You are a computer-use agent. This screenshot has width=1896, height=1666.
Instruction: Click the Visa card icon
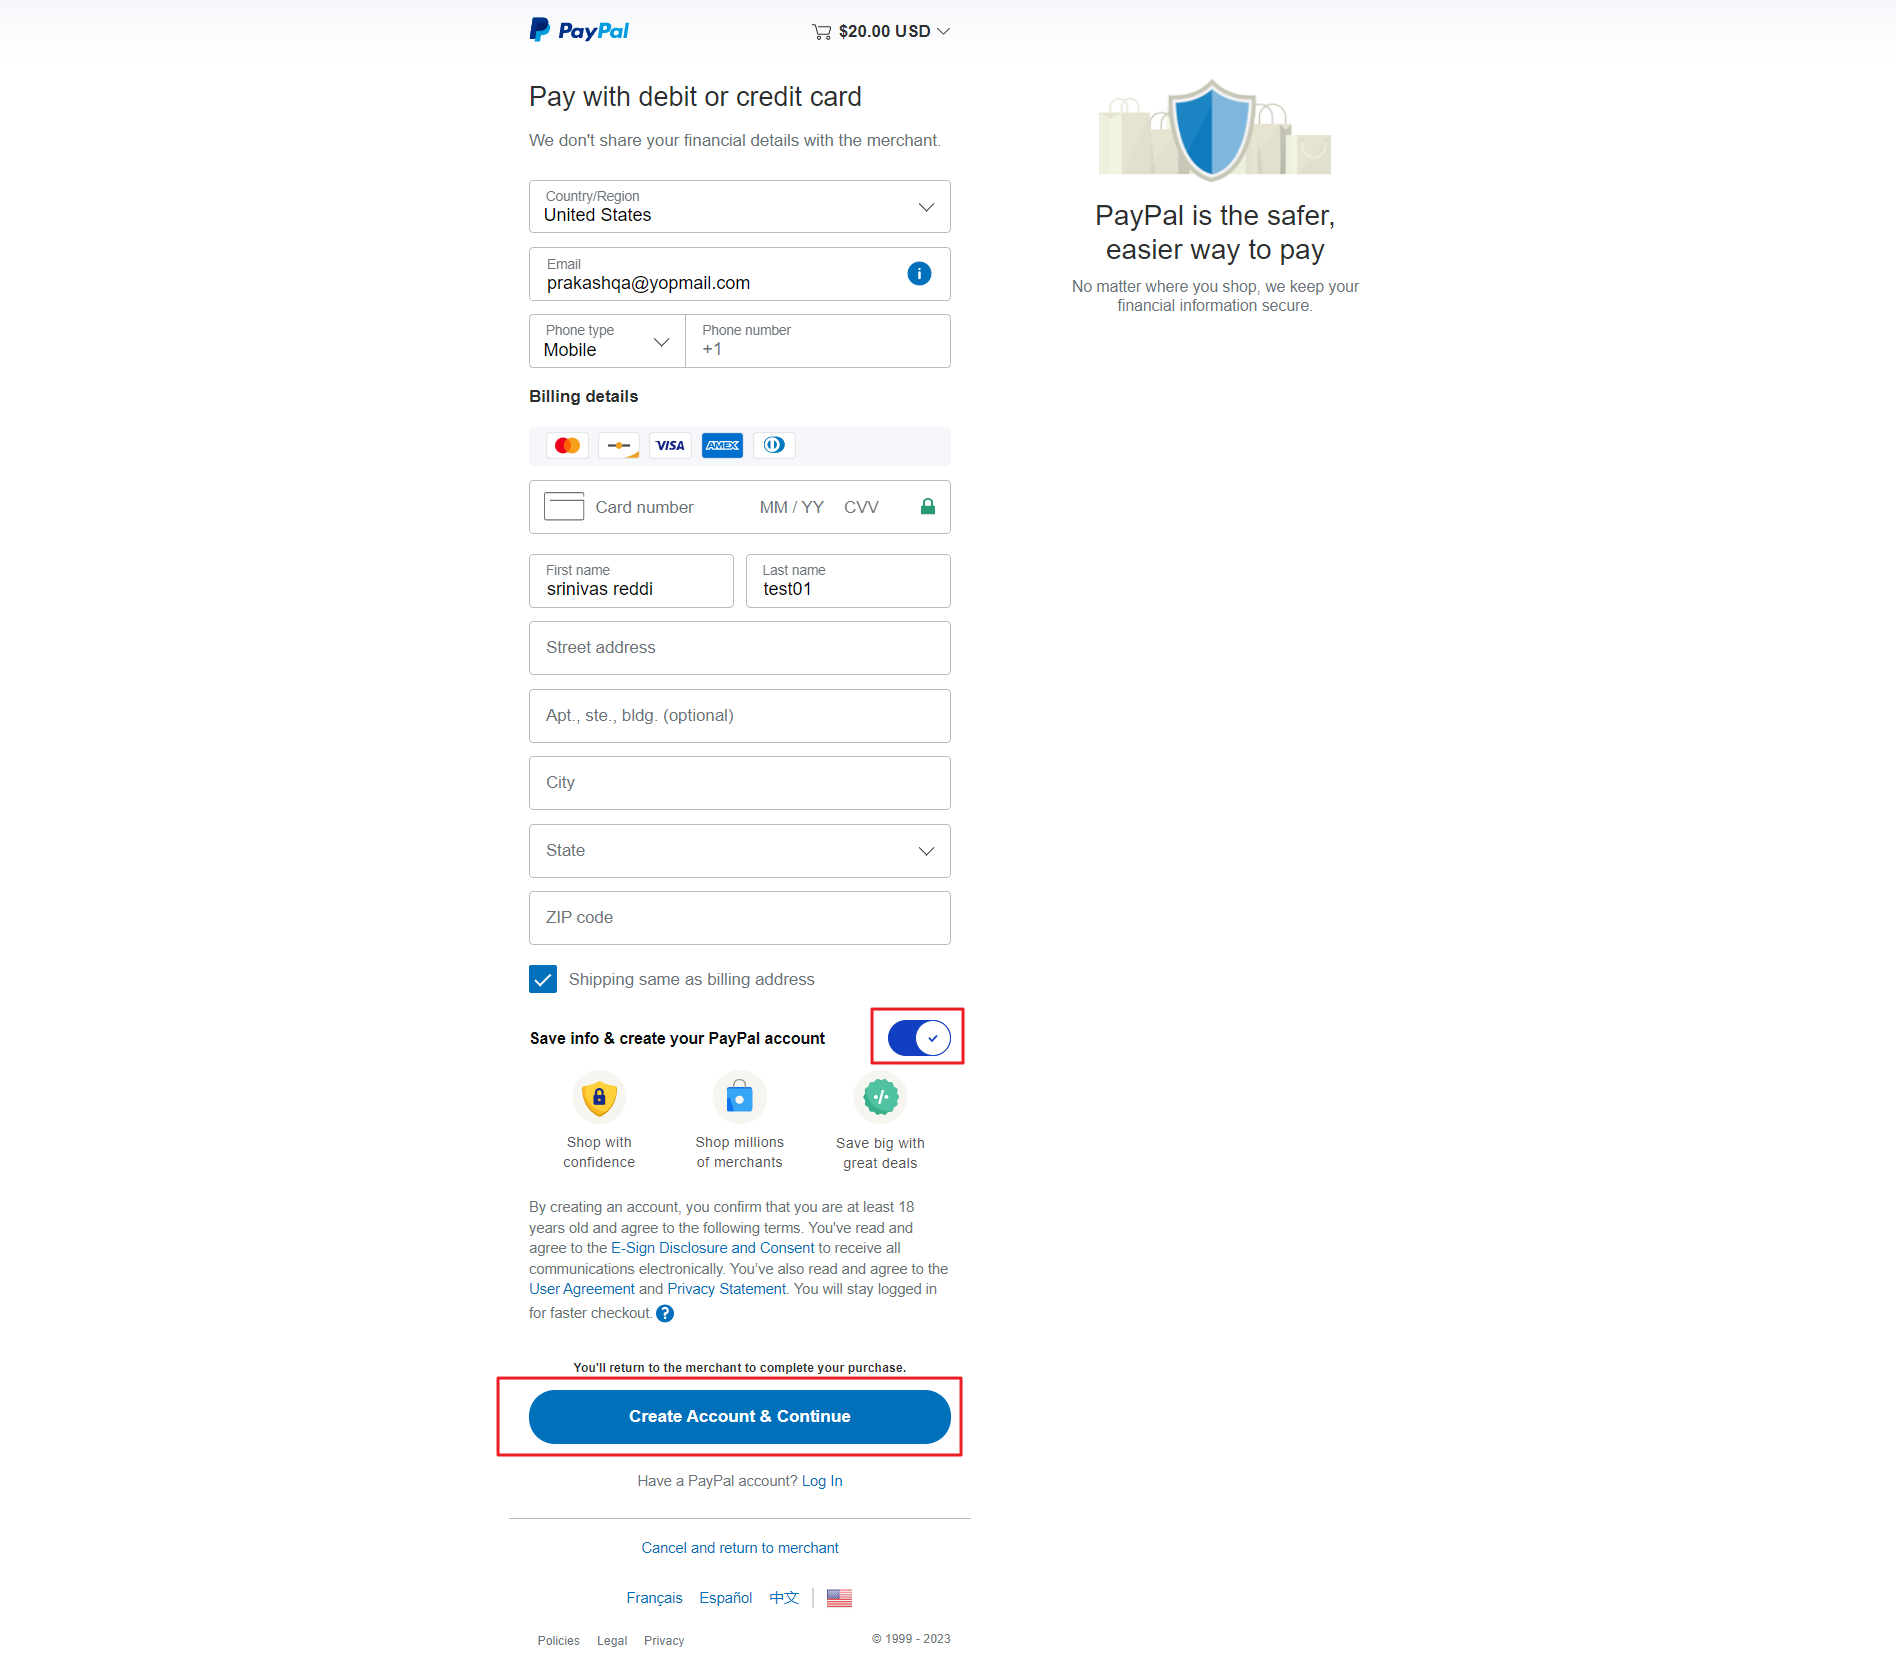click(670, 445)
